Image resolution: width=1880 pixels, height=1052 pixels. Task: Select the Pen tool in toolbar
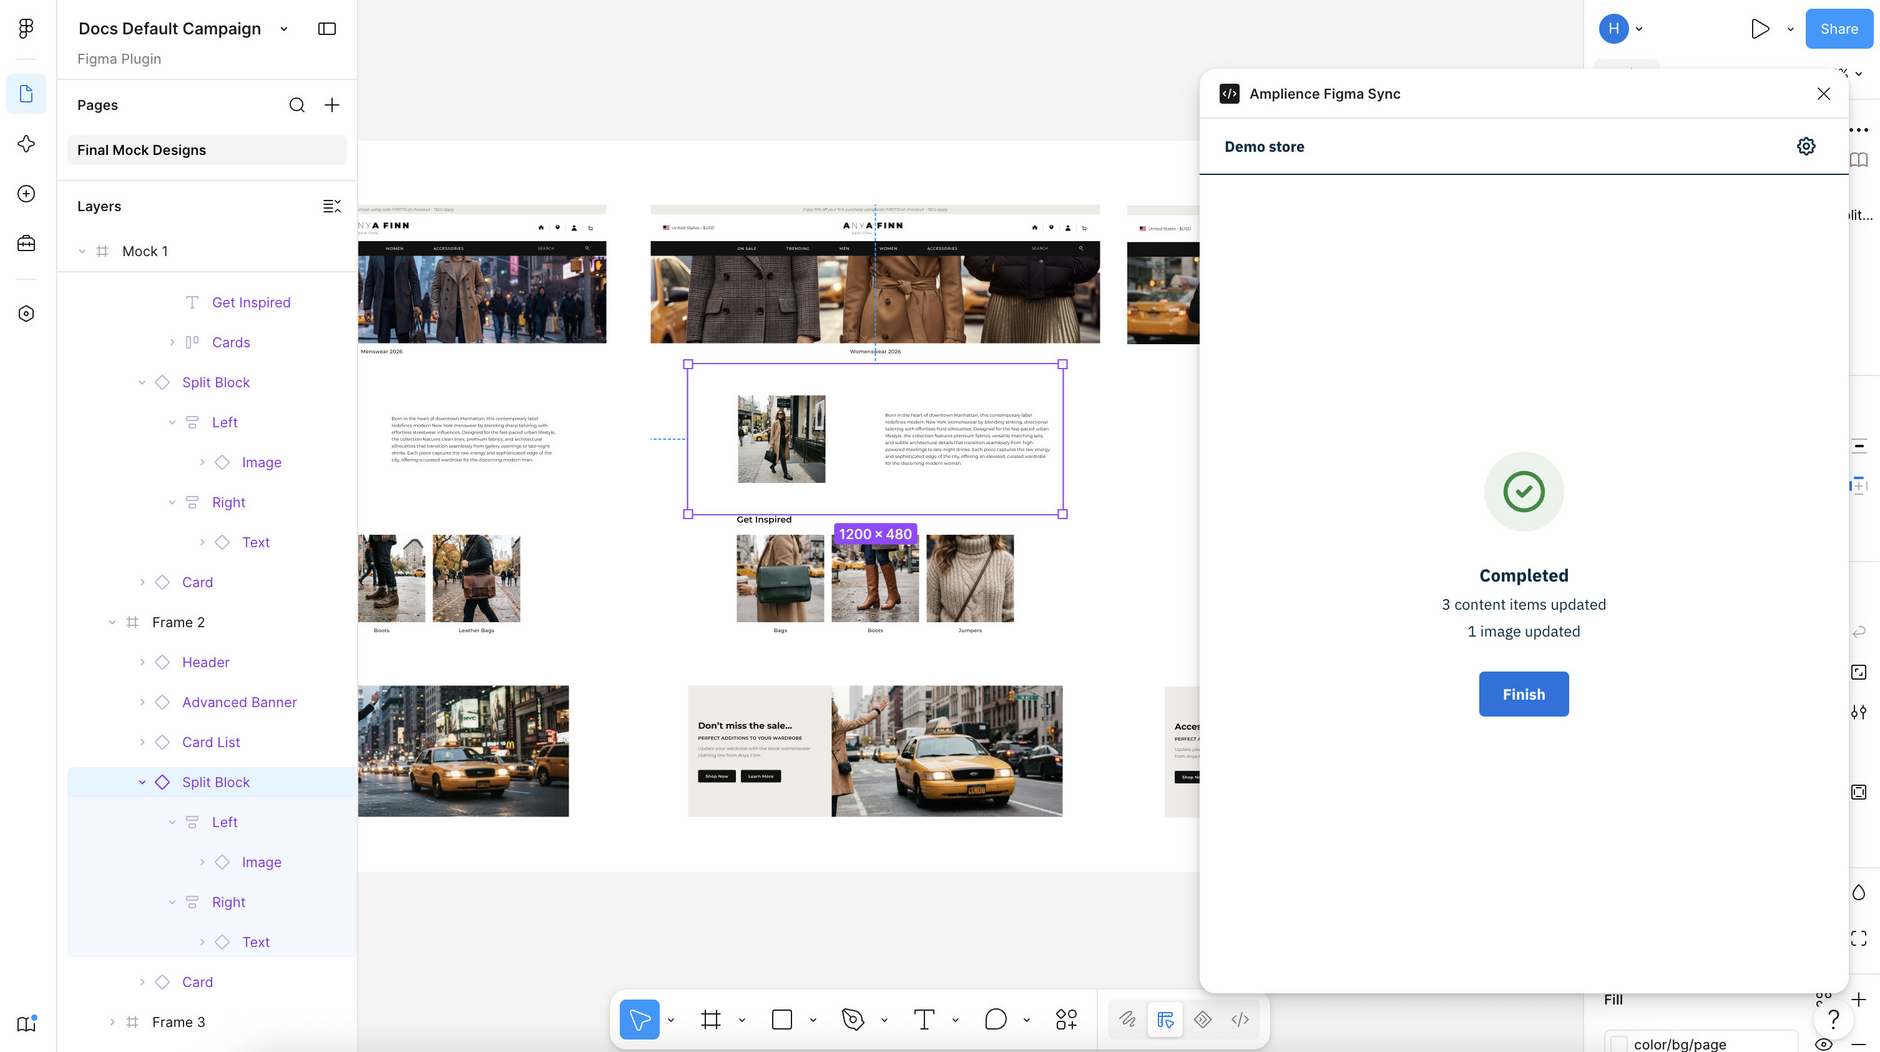tap(853, 1020)
